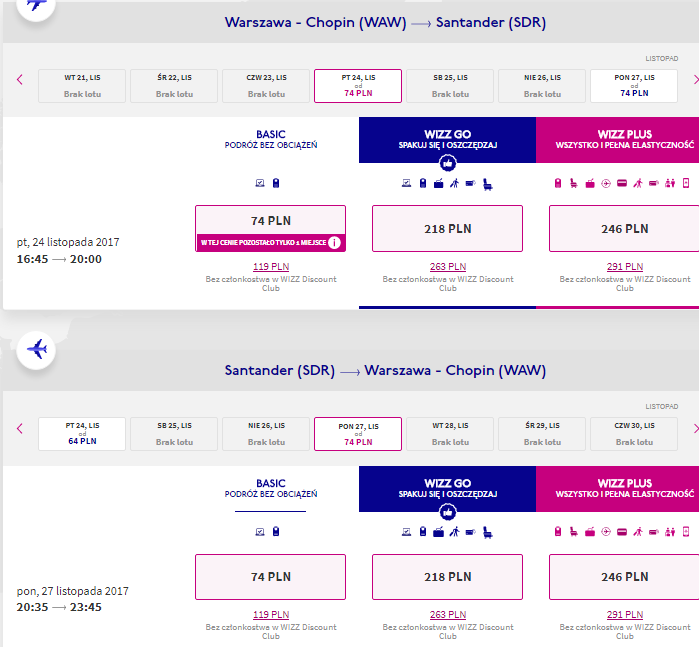This screenshot has height=647, width=699.
Task: Click return WIZZ PLUS fare column header
Action: click(x=617, y=489)
